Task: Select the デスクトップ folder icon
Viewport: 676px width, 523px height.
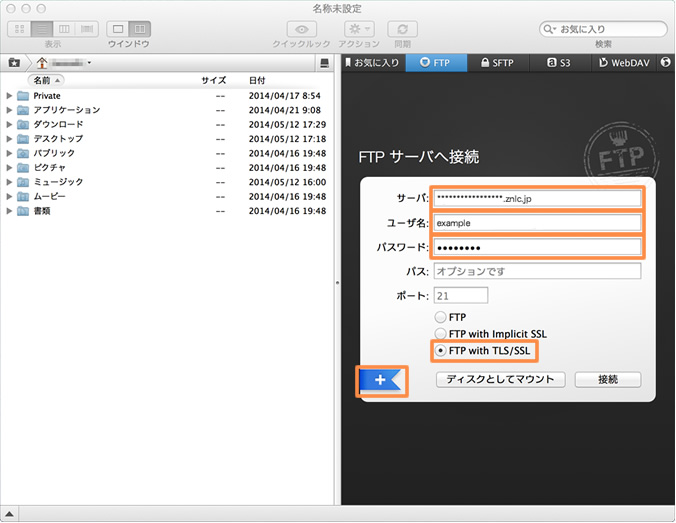Action: pyautogui.click(x=23, y=139)
